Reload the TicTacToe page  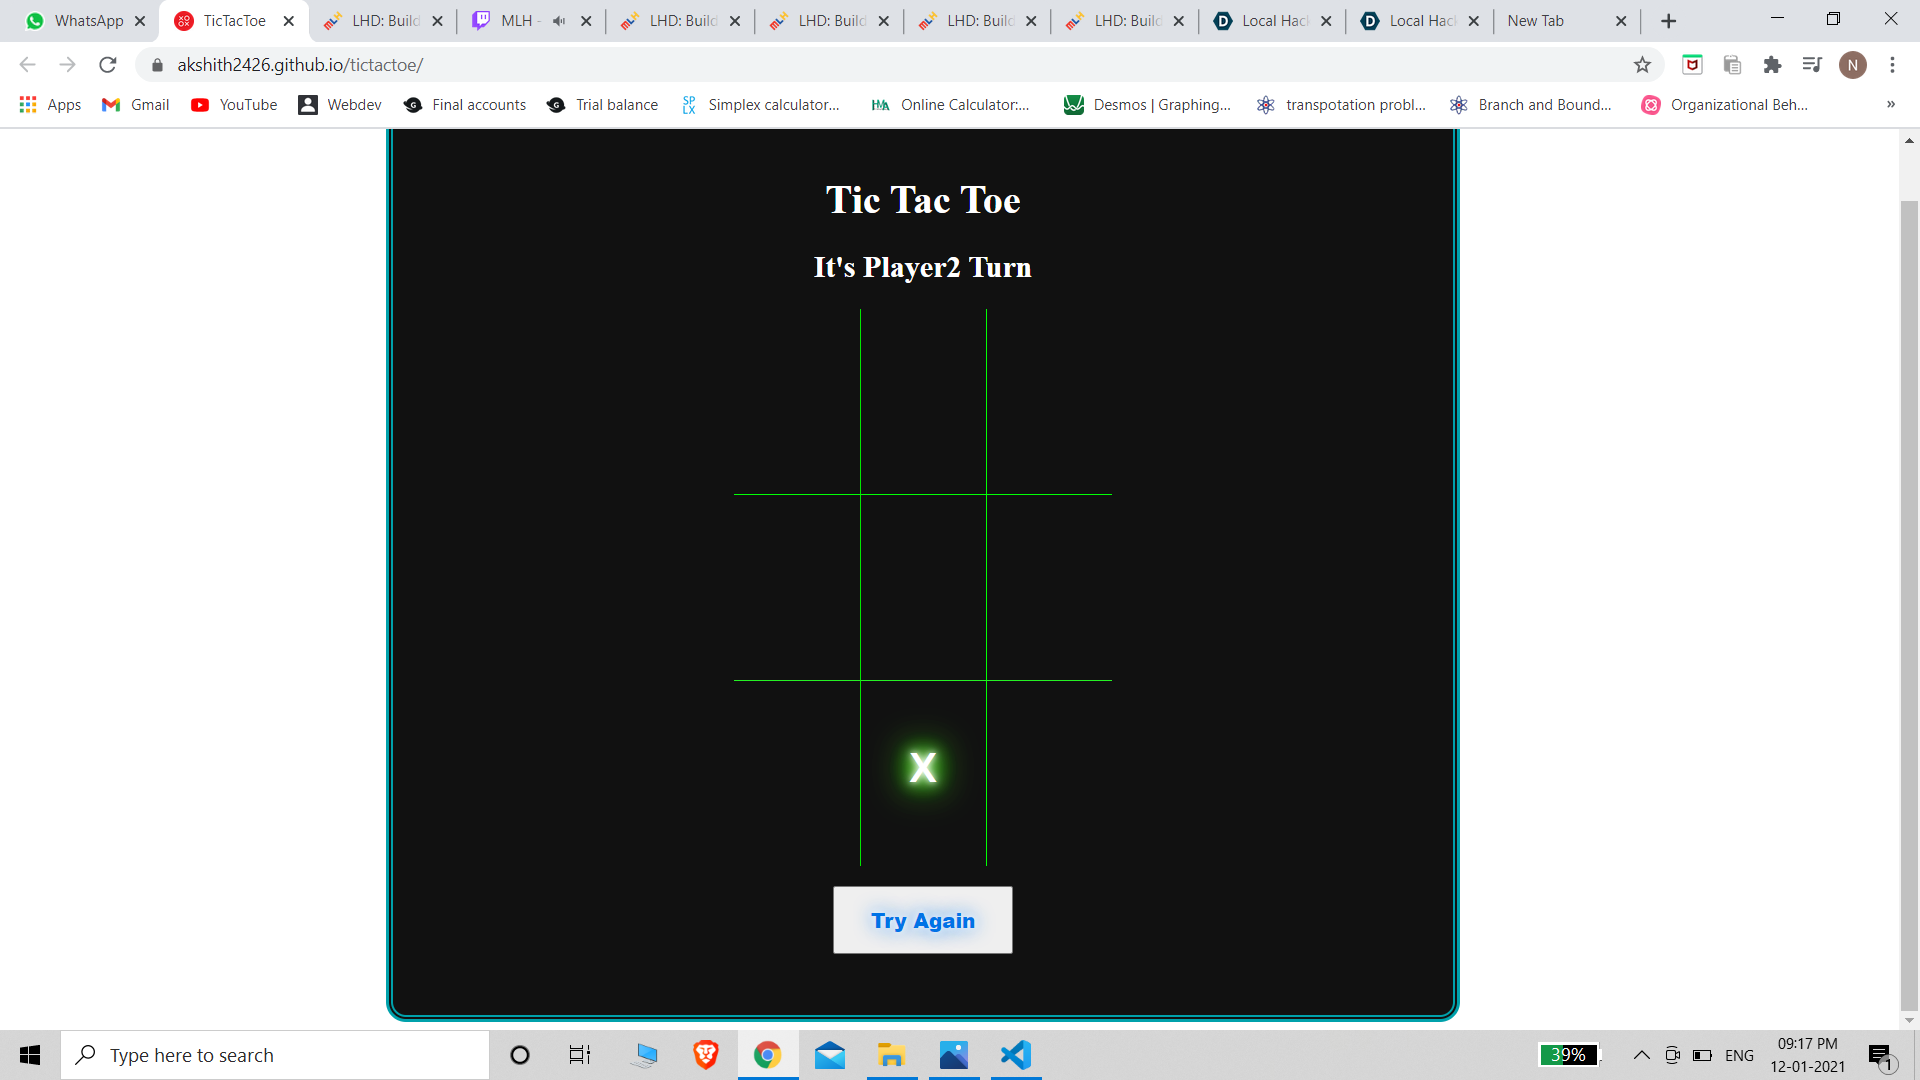pyautogui.click(x=108, y=65)
